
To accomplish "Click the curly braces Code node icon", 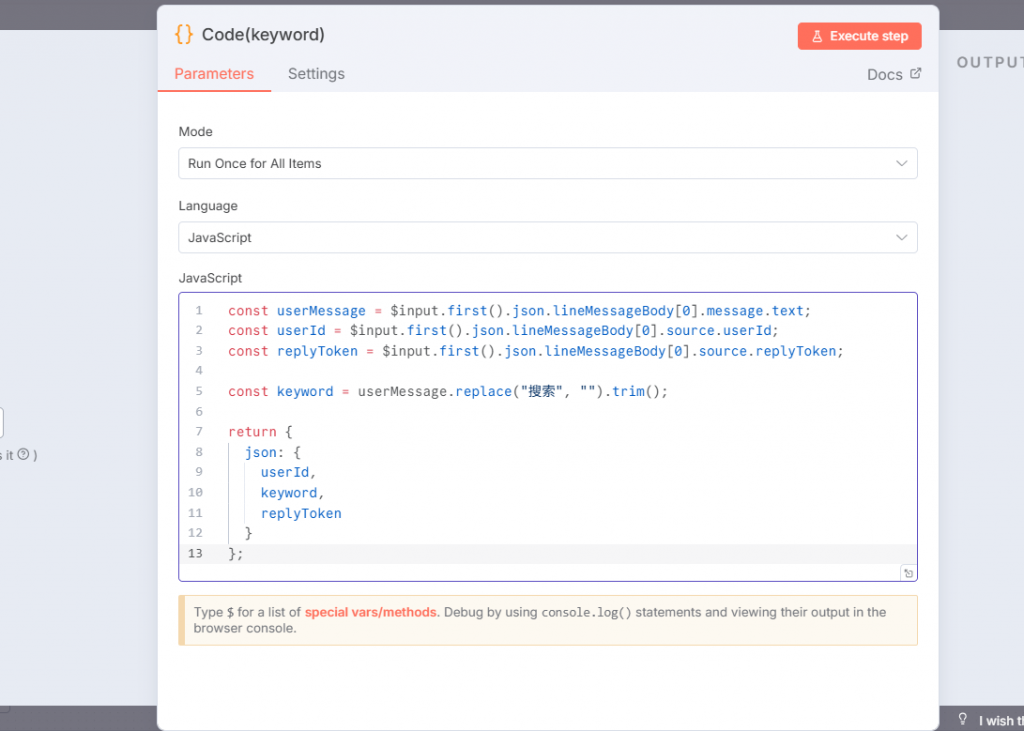I will [183, 34].
